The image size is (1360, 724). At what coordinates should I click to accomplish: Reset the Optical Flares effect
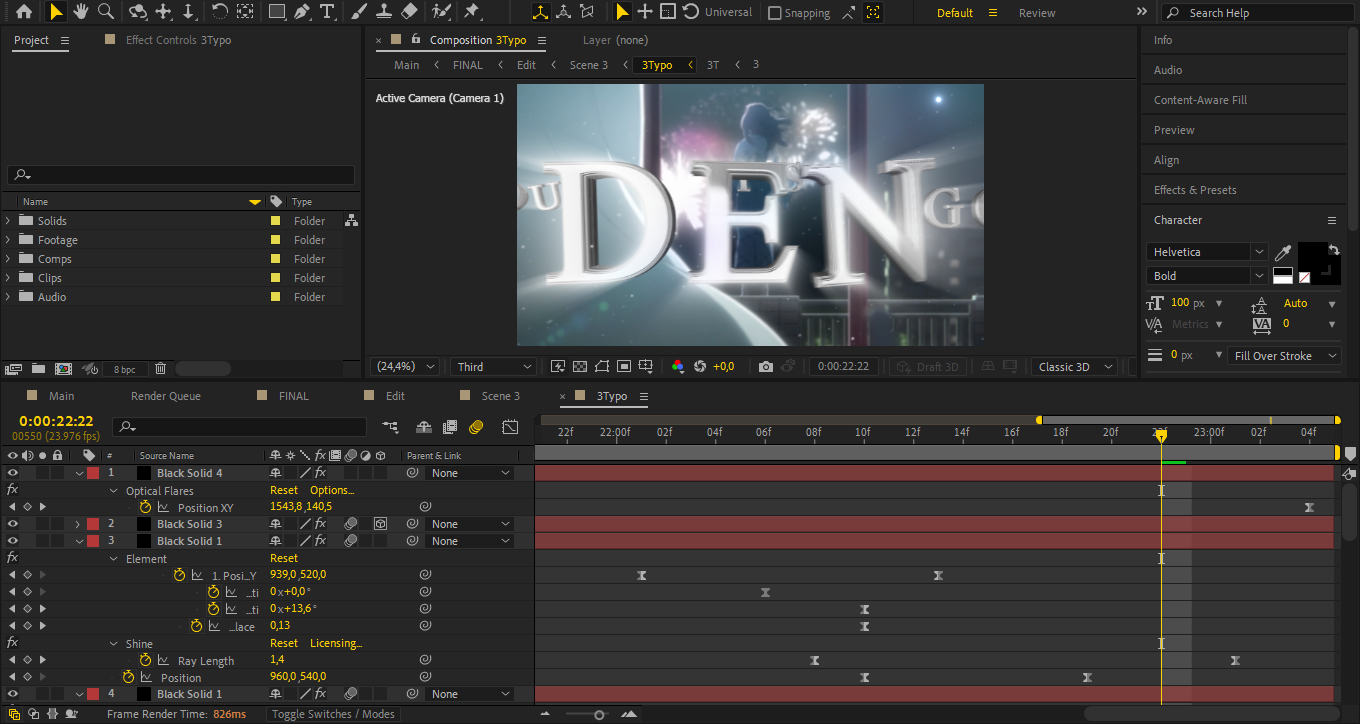coord(284,490)
